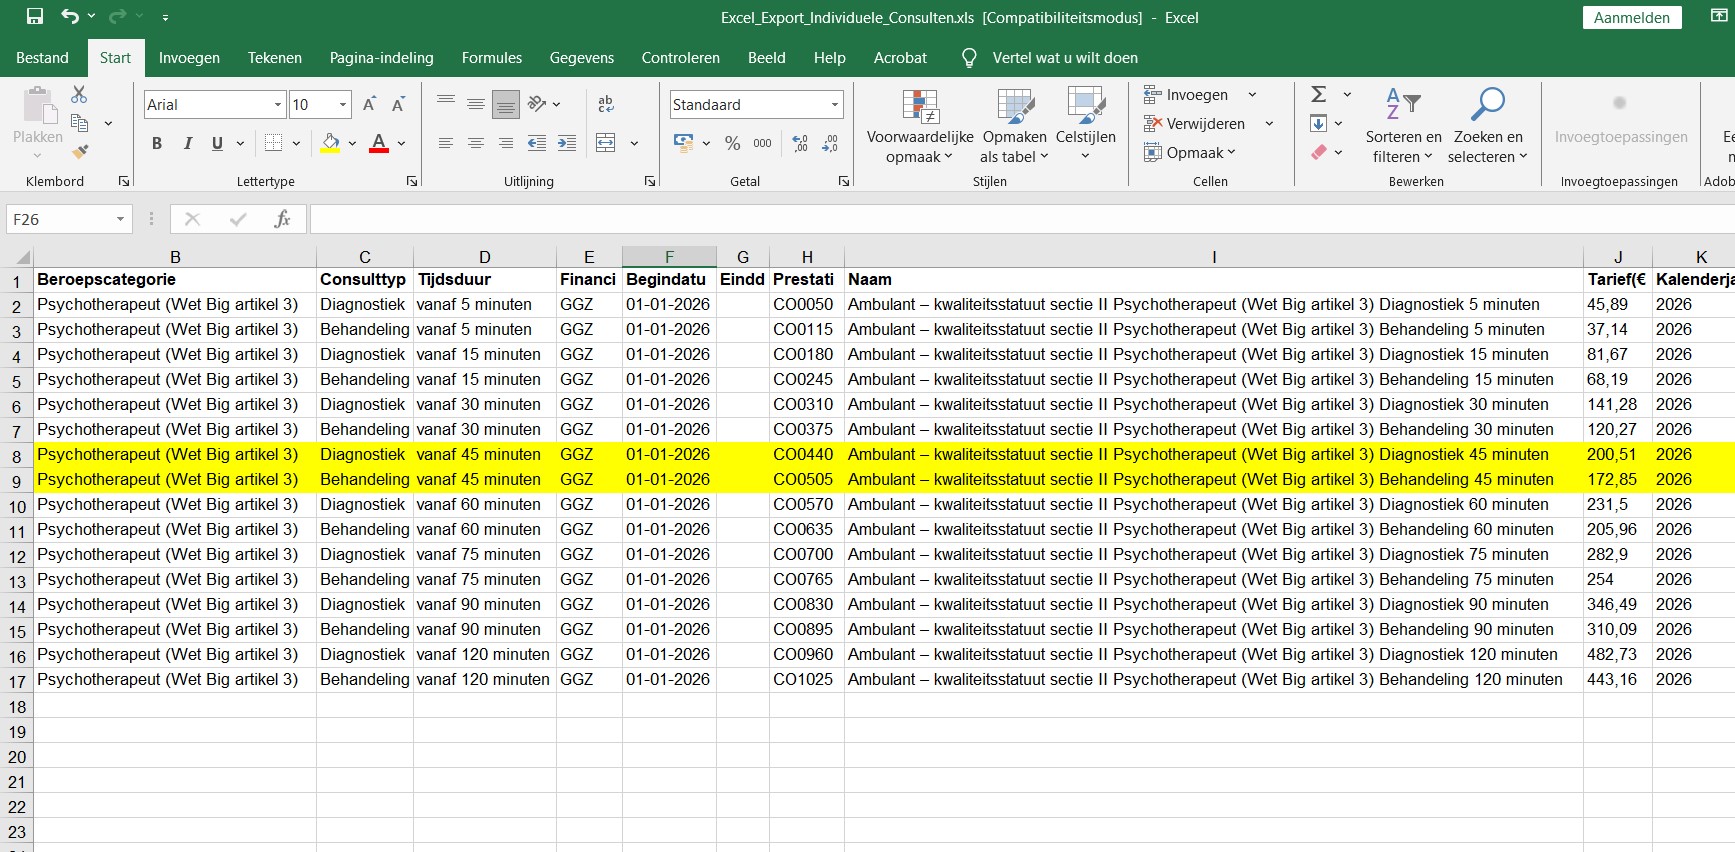The image size is (1735, 852).
Task: Click the AutoSum sigma icon
Action: (x=1319, y=94)
